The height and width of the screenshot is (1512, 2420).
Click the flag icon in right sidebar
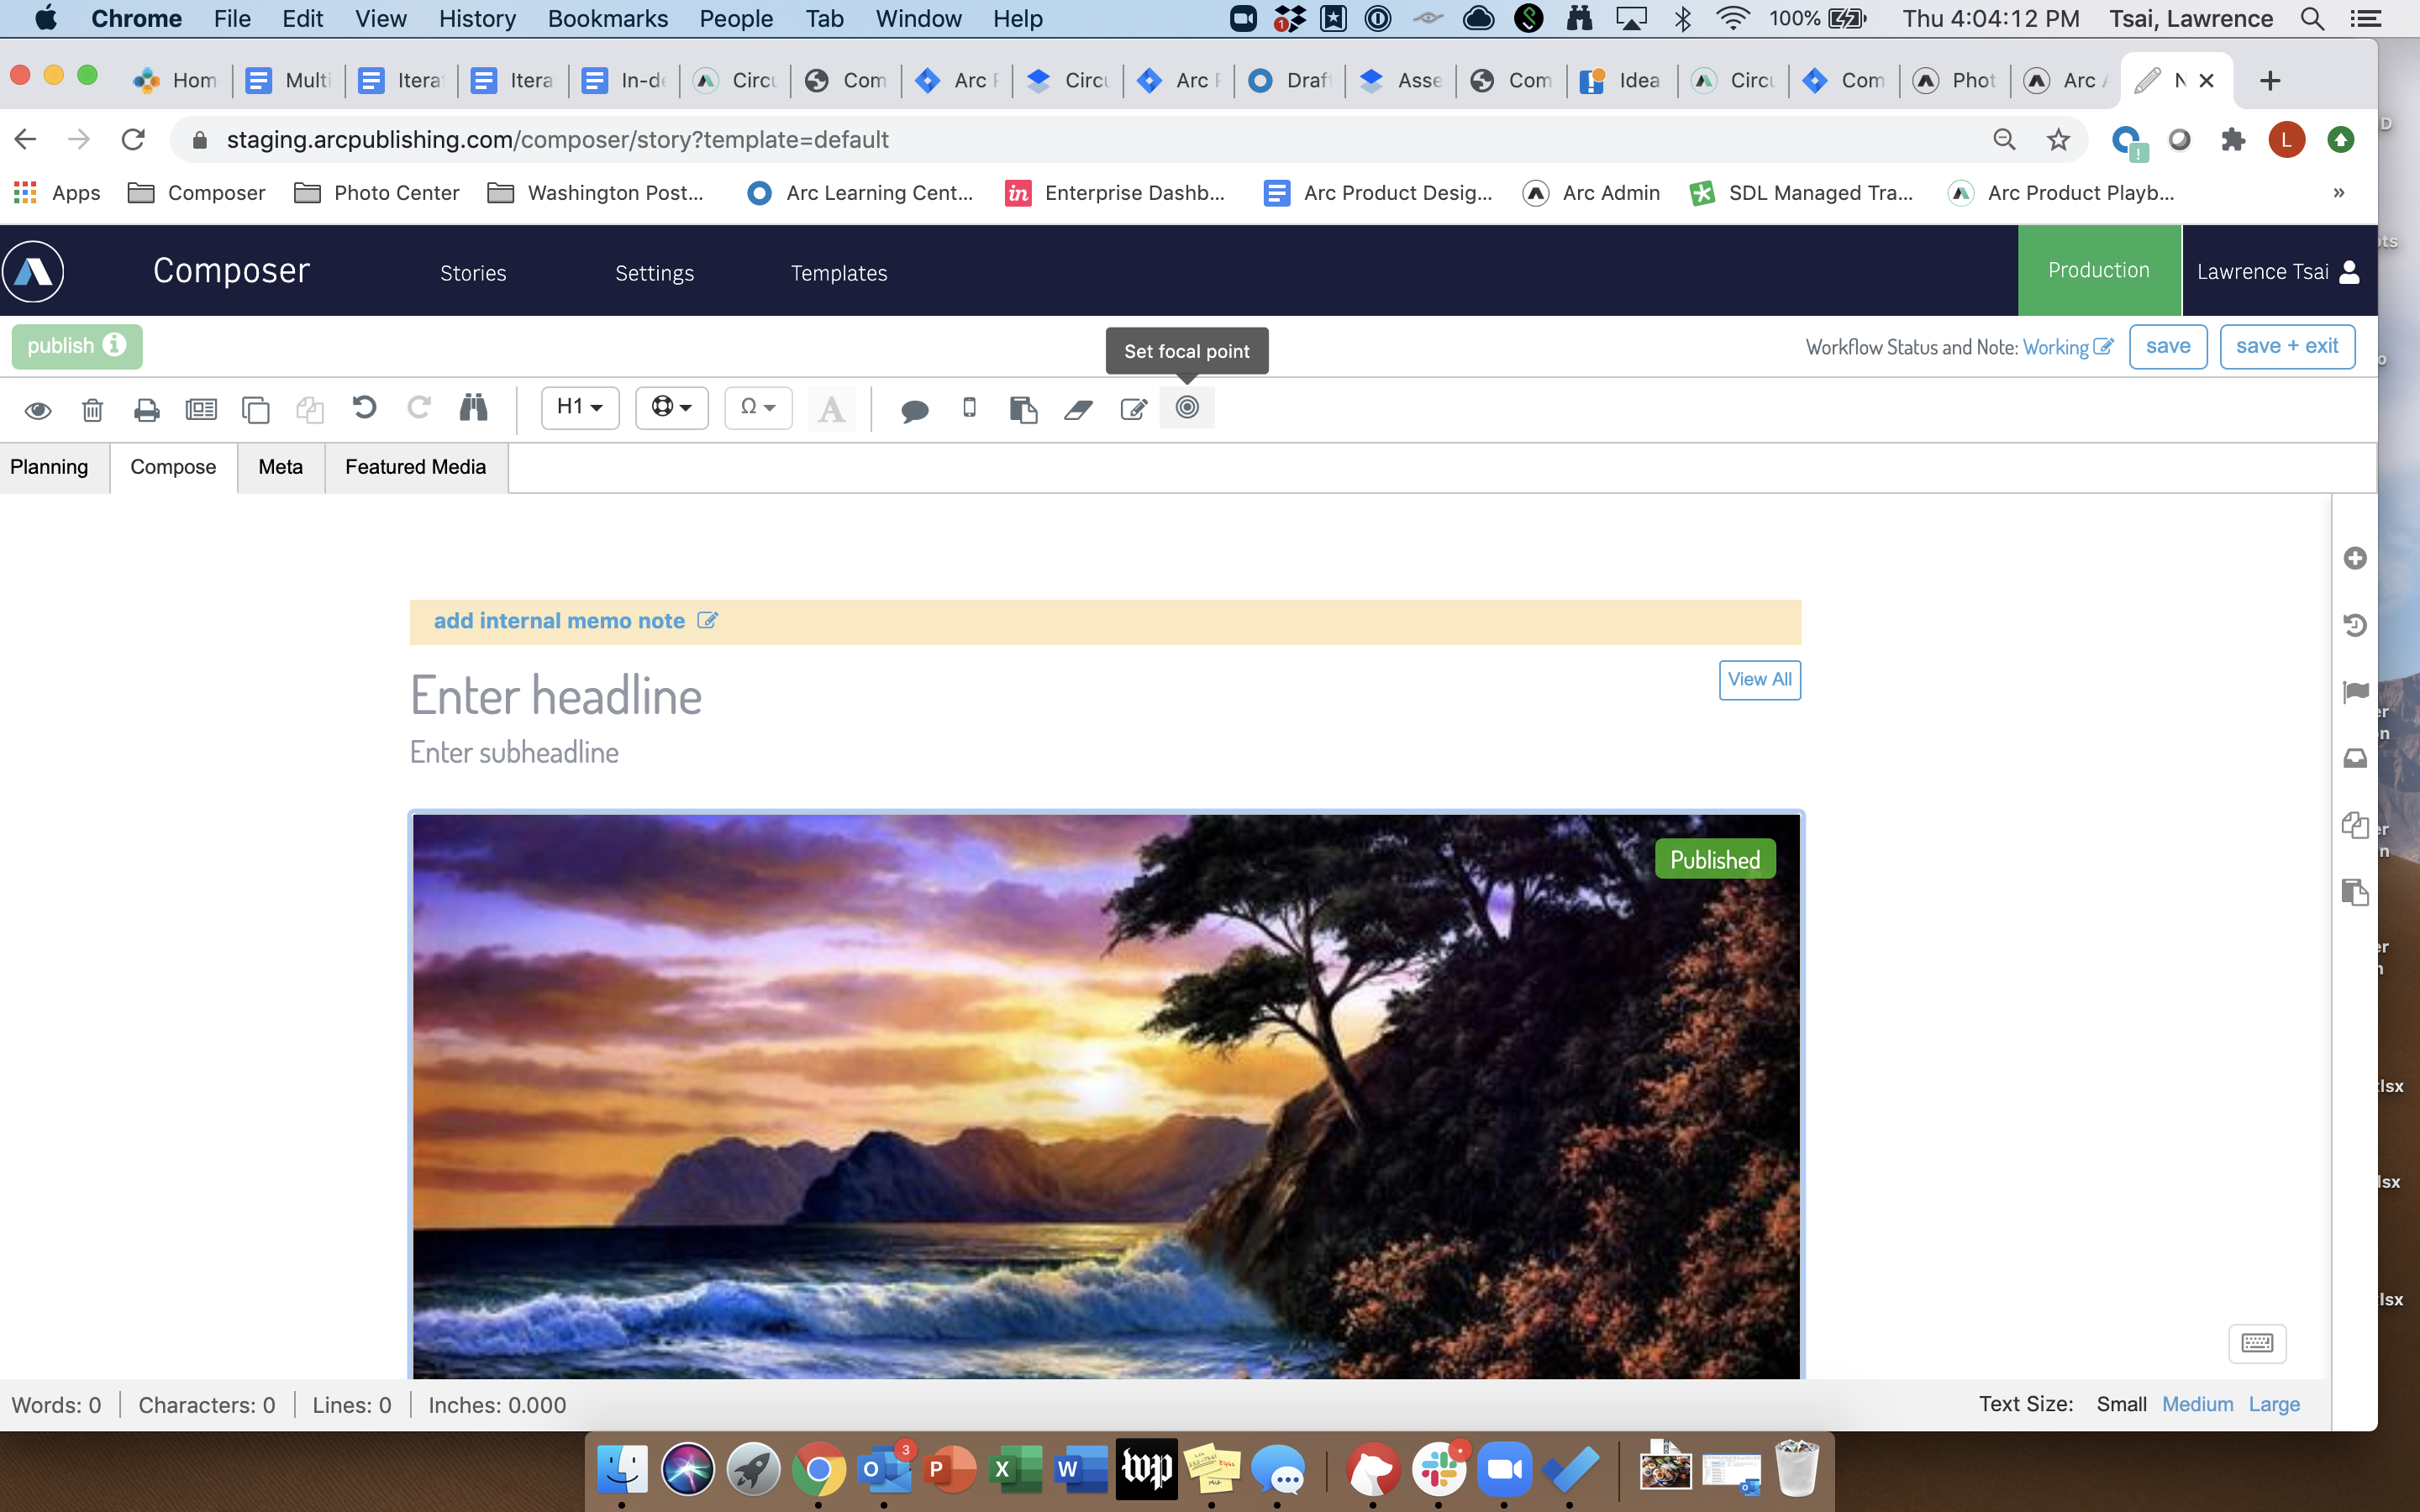(x=2355, y=692)
